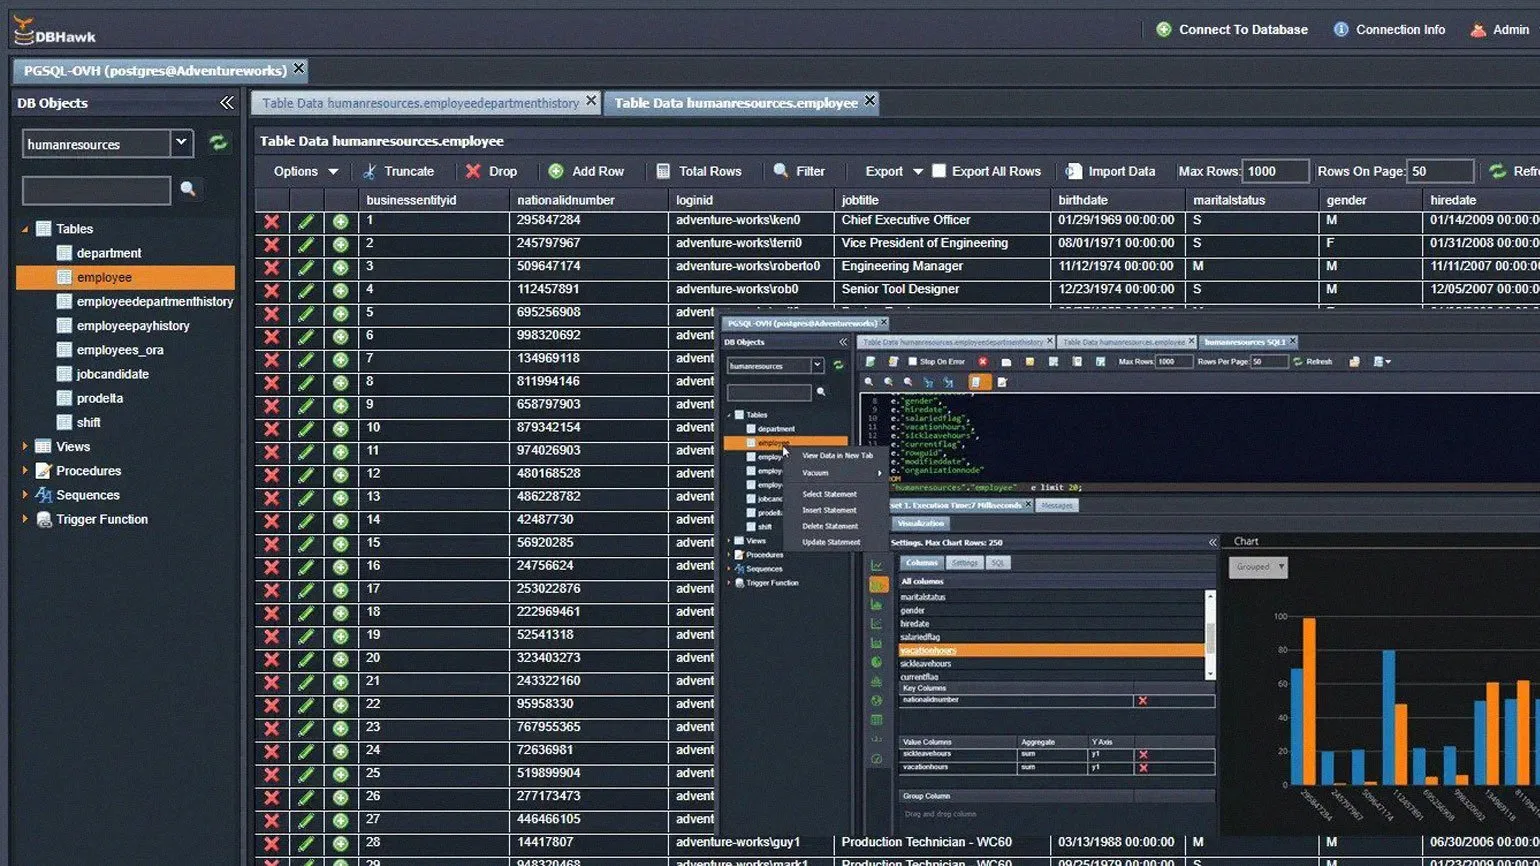The width and height of the screenshot is (1540, 866).
Task: Delete row 1 using its red X icon
Action: tap(271, 221)
